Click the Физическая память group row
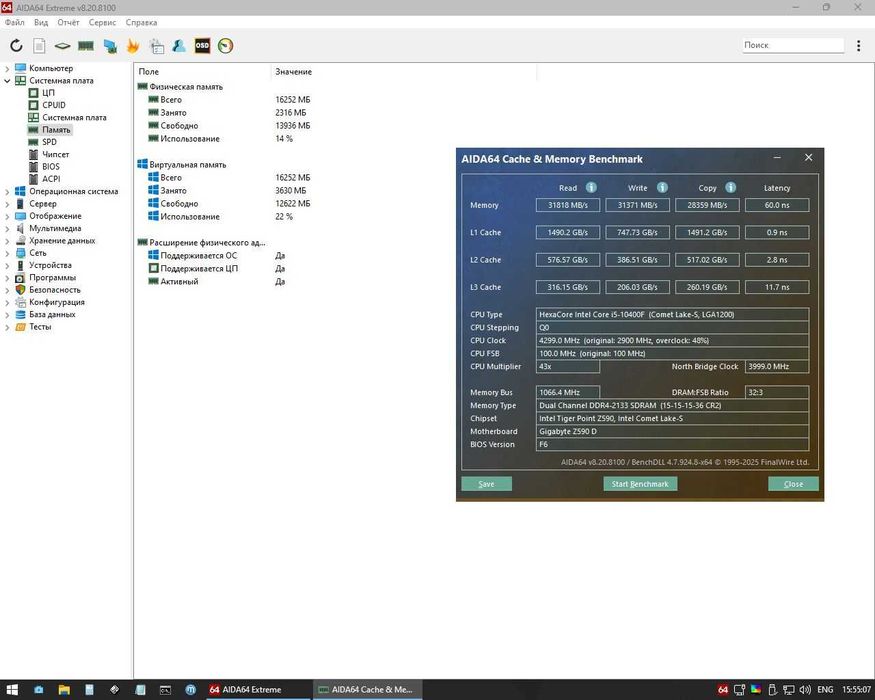The height and width of the screenshot is (700, 875). click(180, 87)
